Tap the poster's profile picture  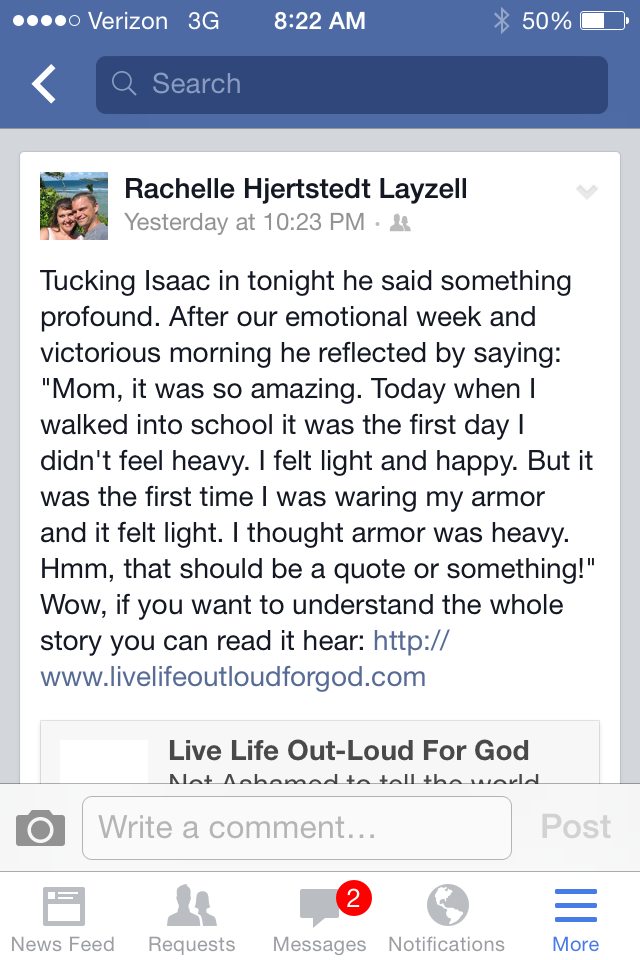tap(74, 206)
